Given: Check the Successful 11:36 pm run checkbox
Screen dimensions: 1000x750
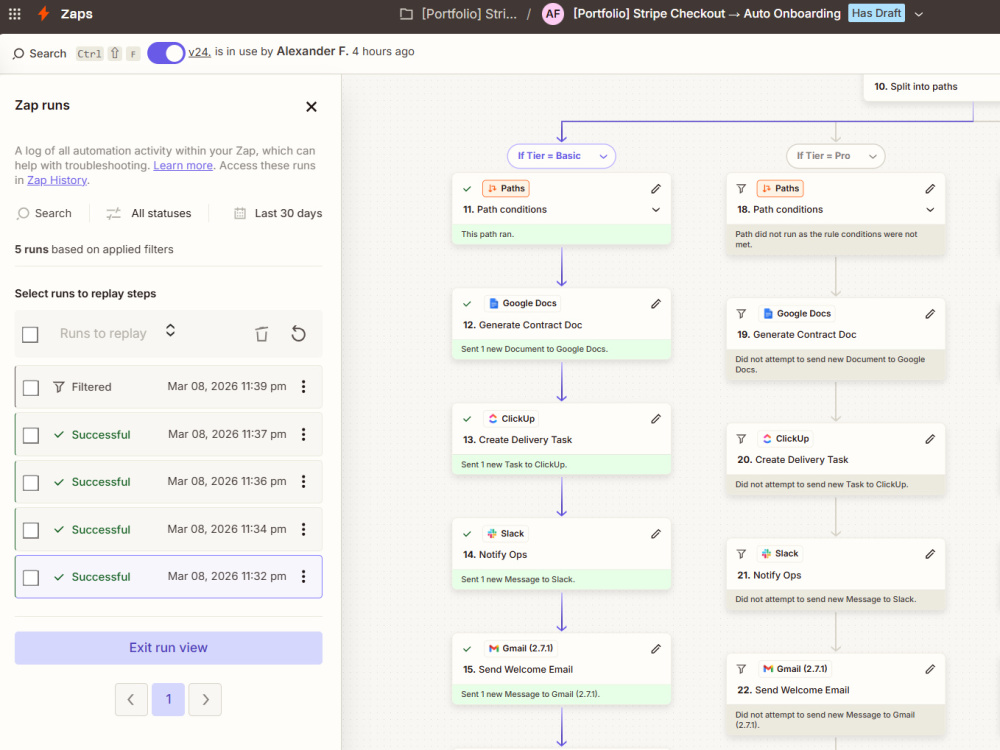Looking at the screenshot, I should (31, 482).
